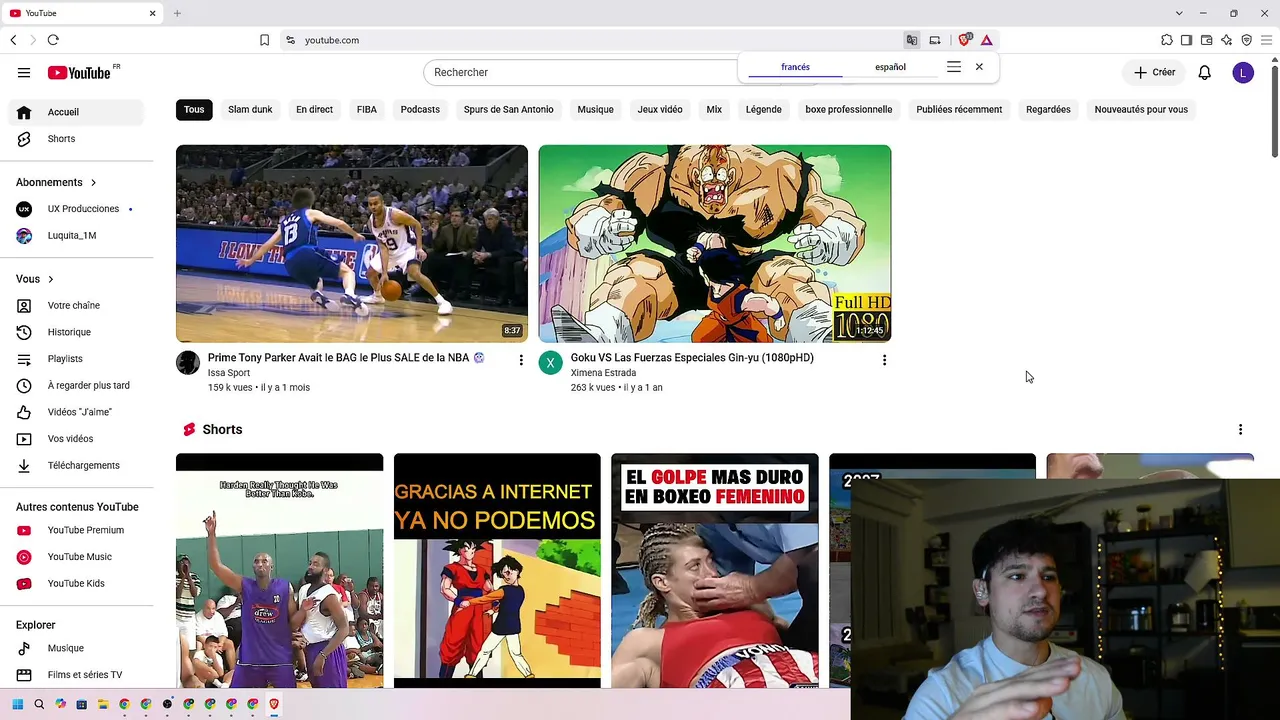Viewport: 1280px width, 720px height.
Task: Open the UX Producciones subscription
Action: point(81,209)
